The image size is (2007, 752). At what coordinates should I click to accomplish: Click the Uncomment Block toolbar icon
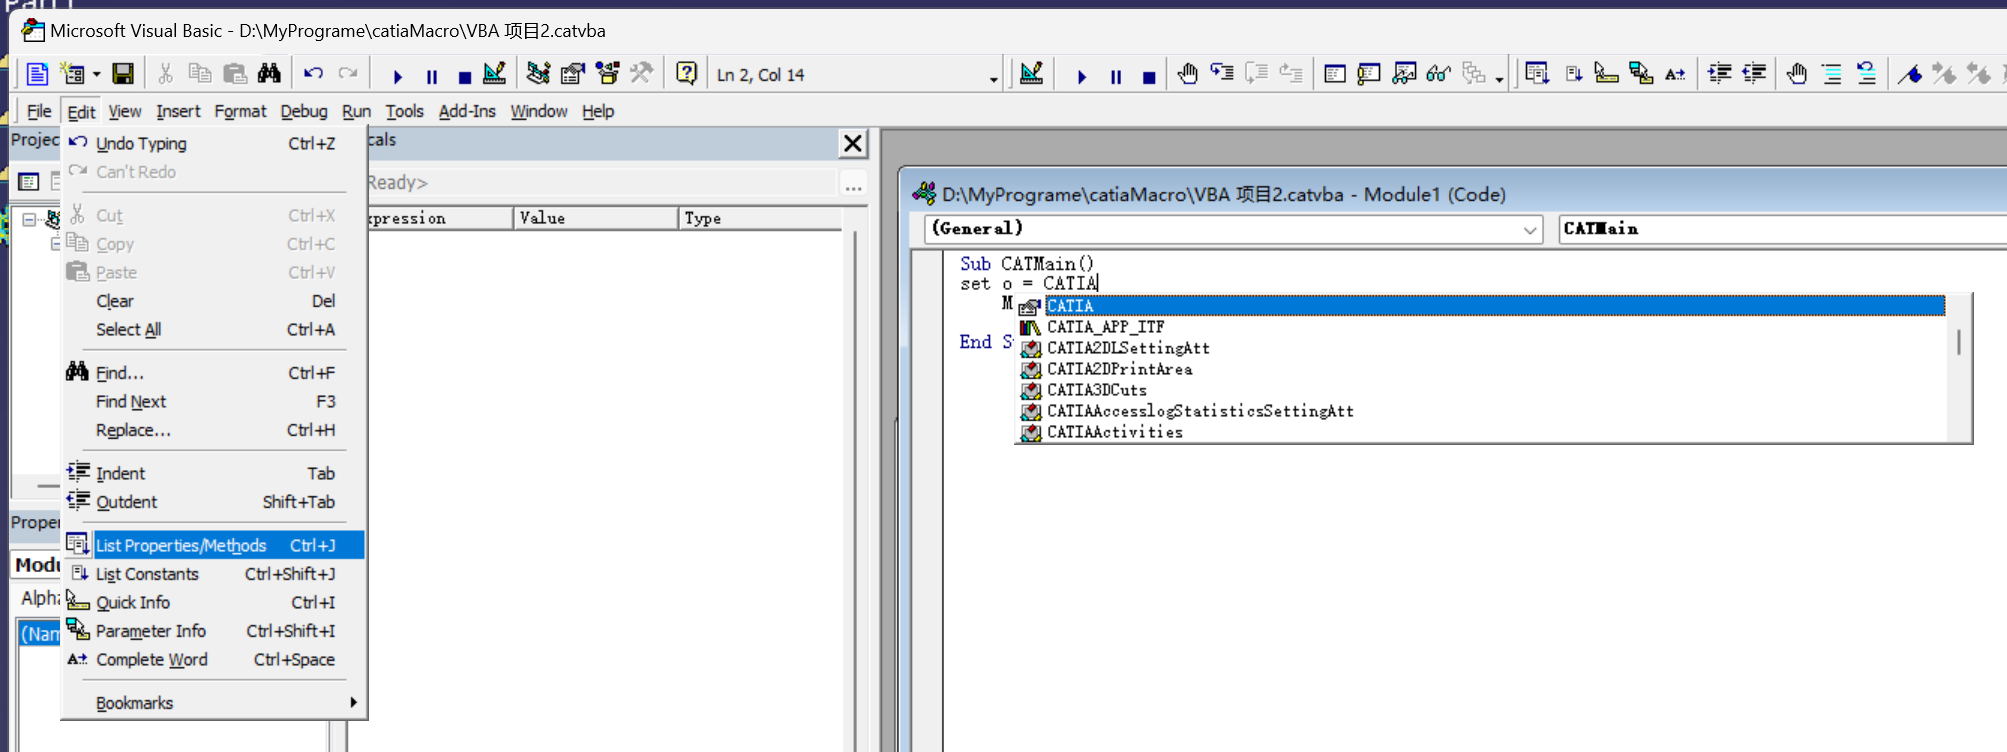pos(1866,74)
